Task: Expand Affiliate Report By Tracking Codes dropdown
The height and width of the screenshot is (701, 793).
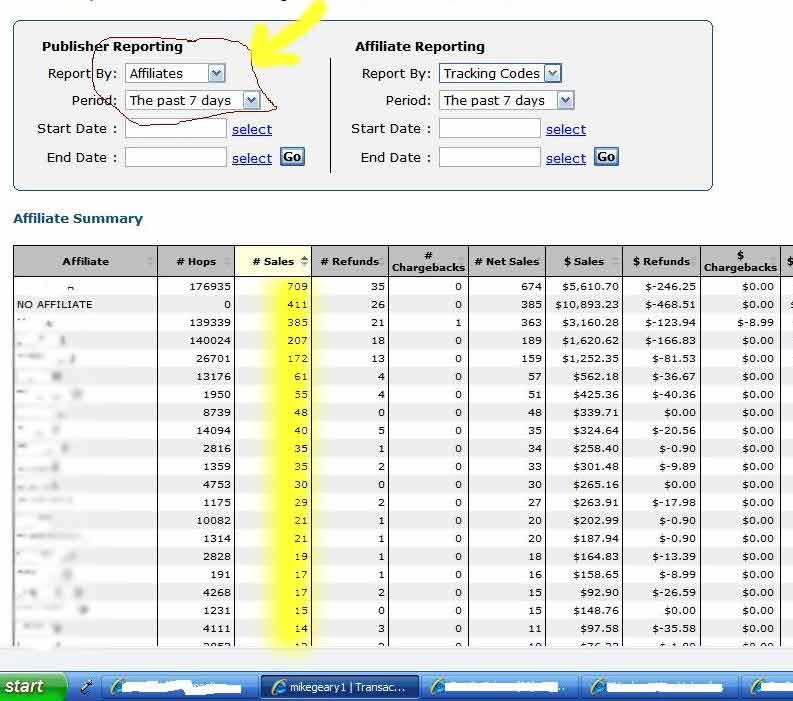Action: pos(552,73)
